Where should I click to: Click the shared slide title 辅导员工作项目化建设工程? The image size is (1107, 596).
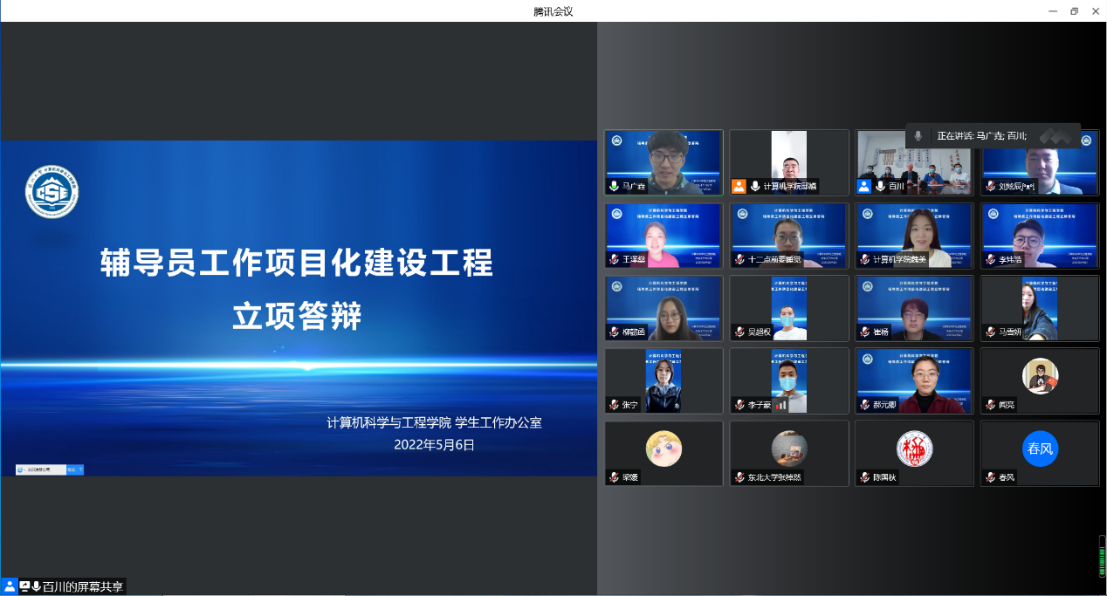pos(297,263)
